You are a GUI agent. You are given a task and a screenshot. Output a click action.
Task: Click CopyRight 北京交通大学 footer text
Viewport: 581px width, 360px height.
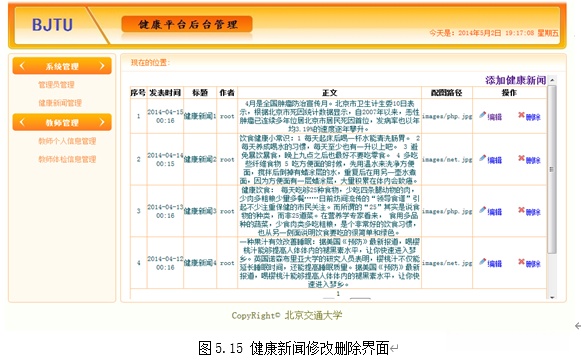pos(287,315)
